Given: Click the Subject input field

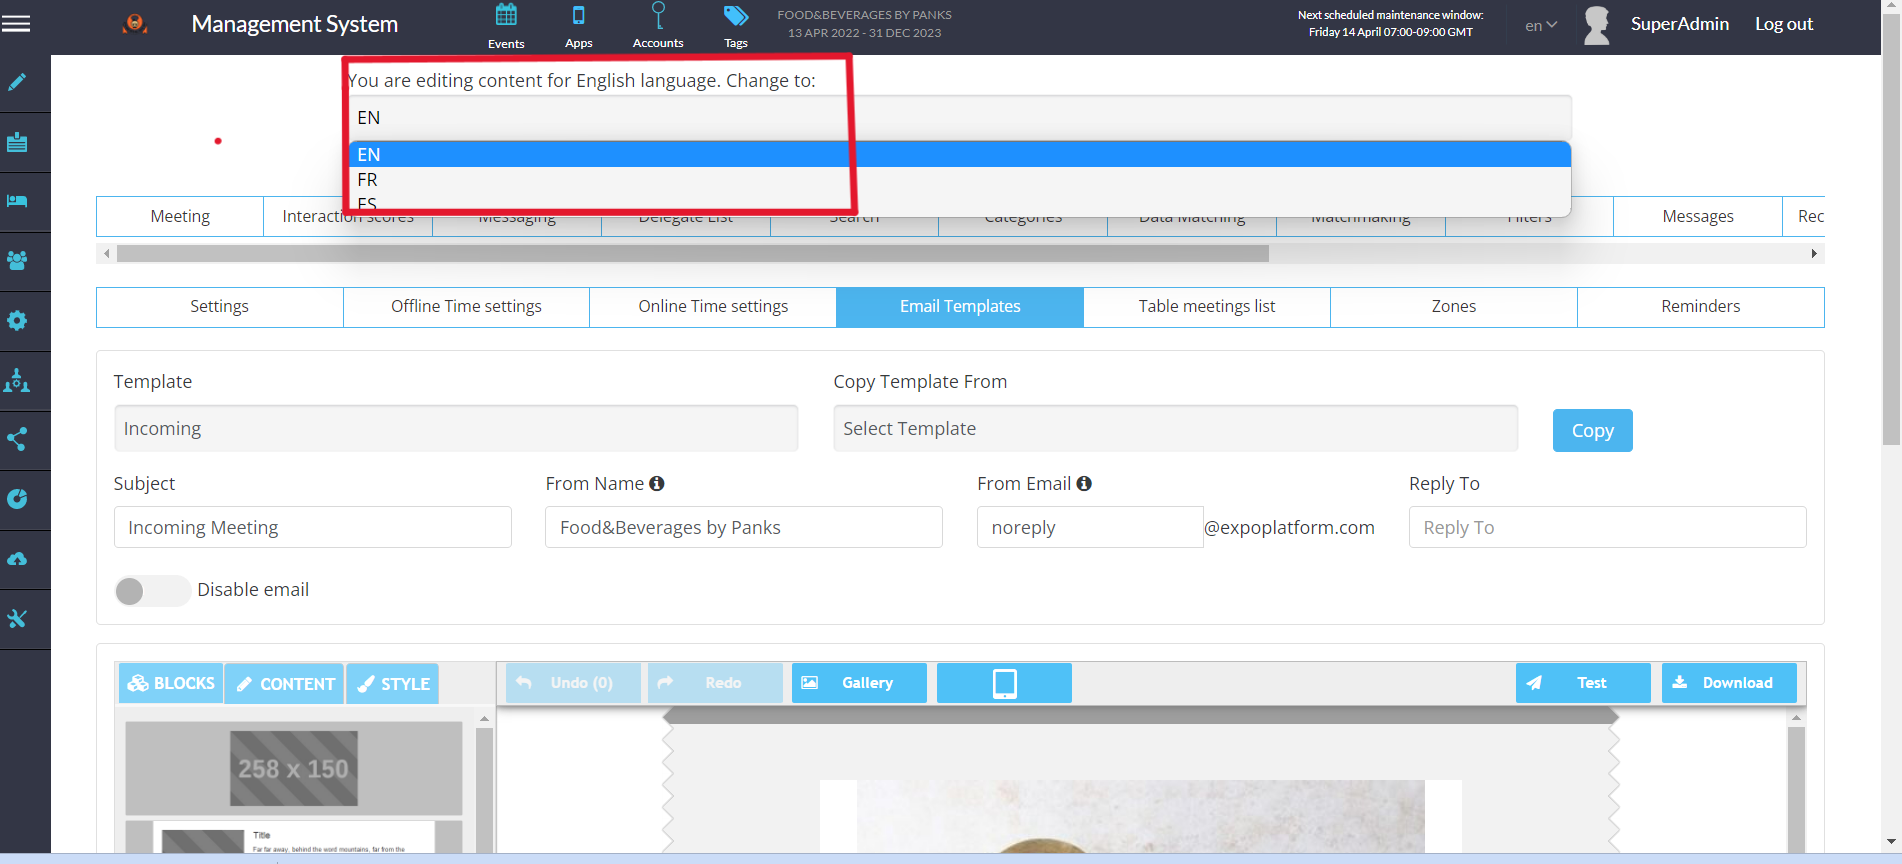Looking at the screenshot, I should click(313, 527).
